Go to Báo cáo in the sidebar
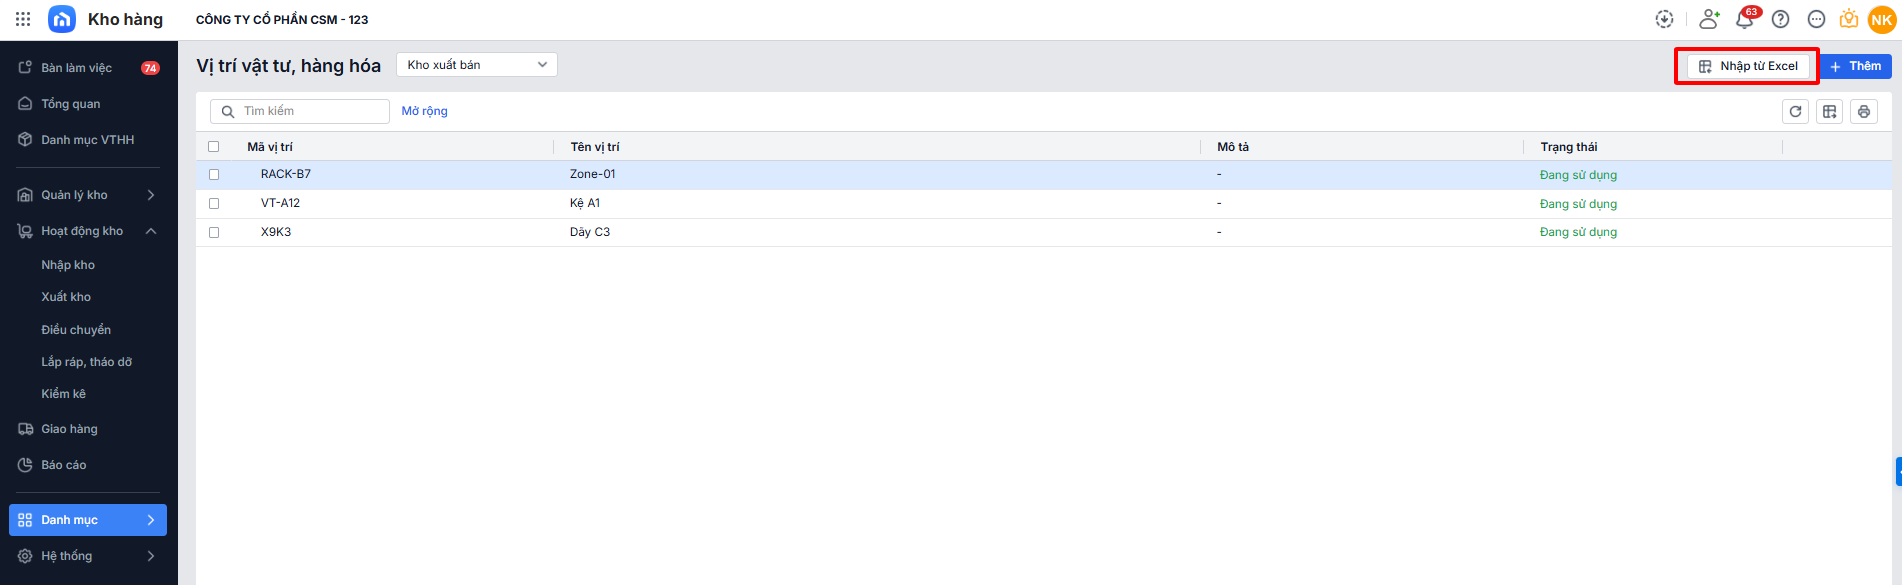This screenshot has height=585, width=1902. pos(63,465)
